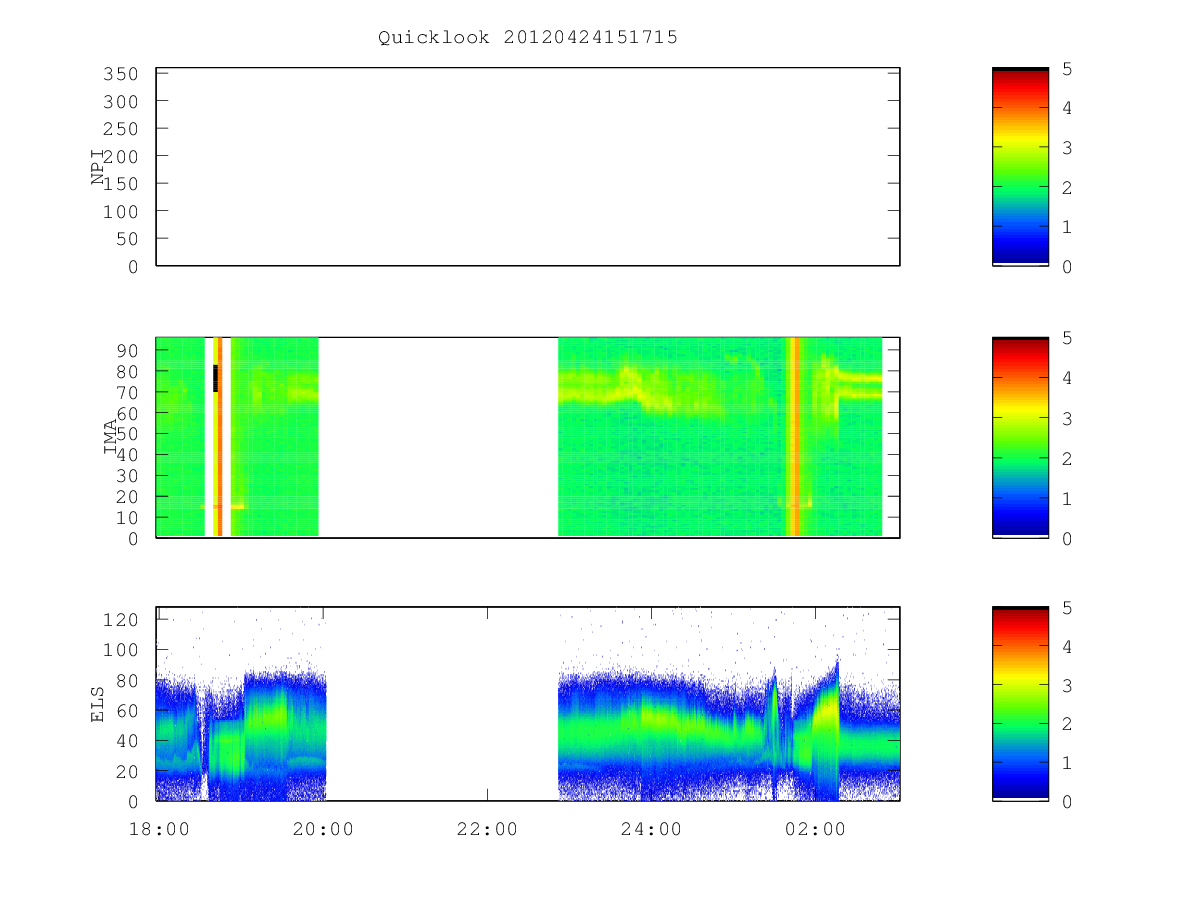Click the 10 tick on IMA axis
This screenshot has width=1200, height=900.
pyautogui.click(x=127, y=518)
